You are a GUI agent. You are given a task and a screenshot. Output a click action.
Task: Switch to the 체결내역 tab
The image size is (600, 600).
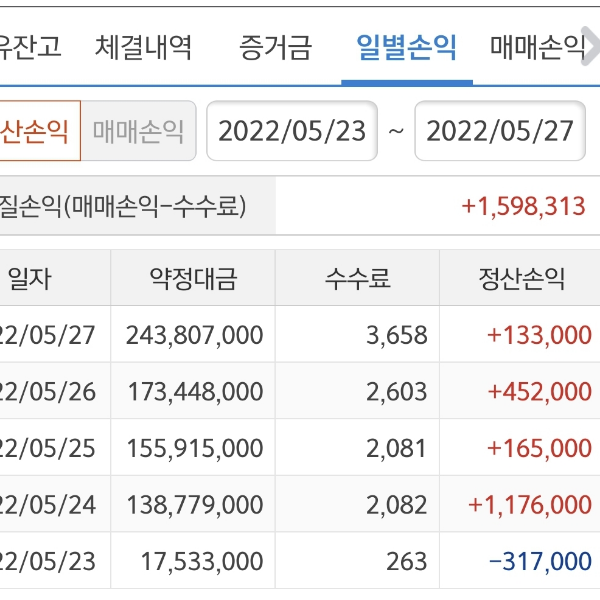144,46
